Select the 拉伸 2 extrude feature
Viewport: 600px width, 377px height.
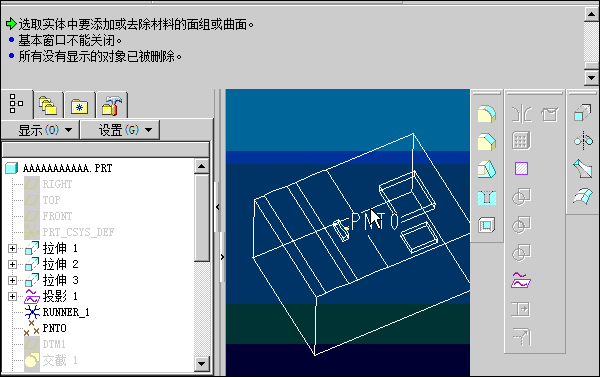[x=60, y=264]
